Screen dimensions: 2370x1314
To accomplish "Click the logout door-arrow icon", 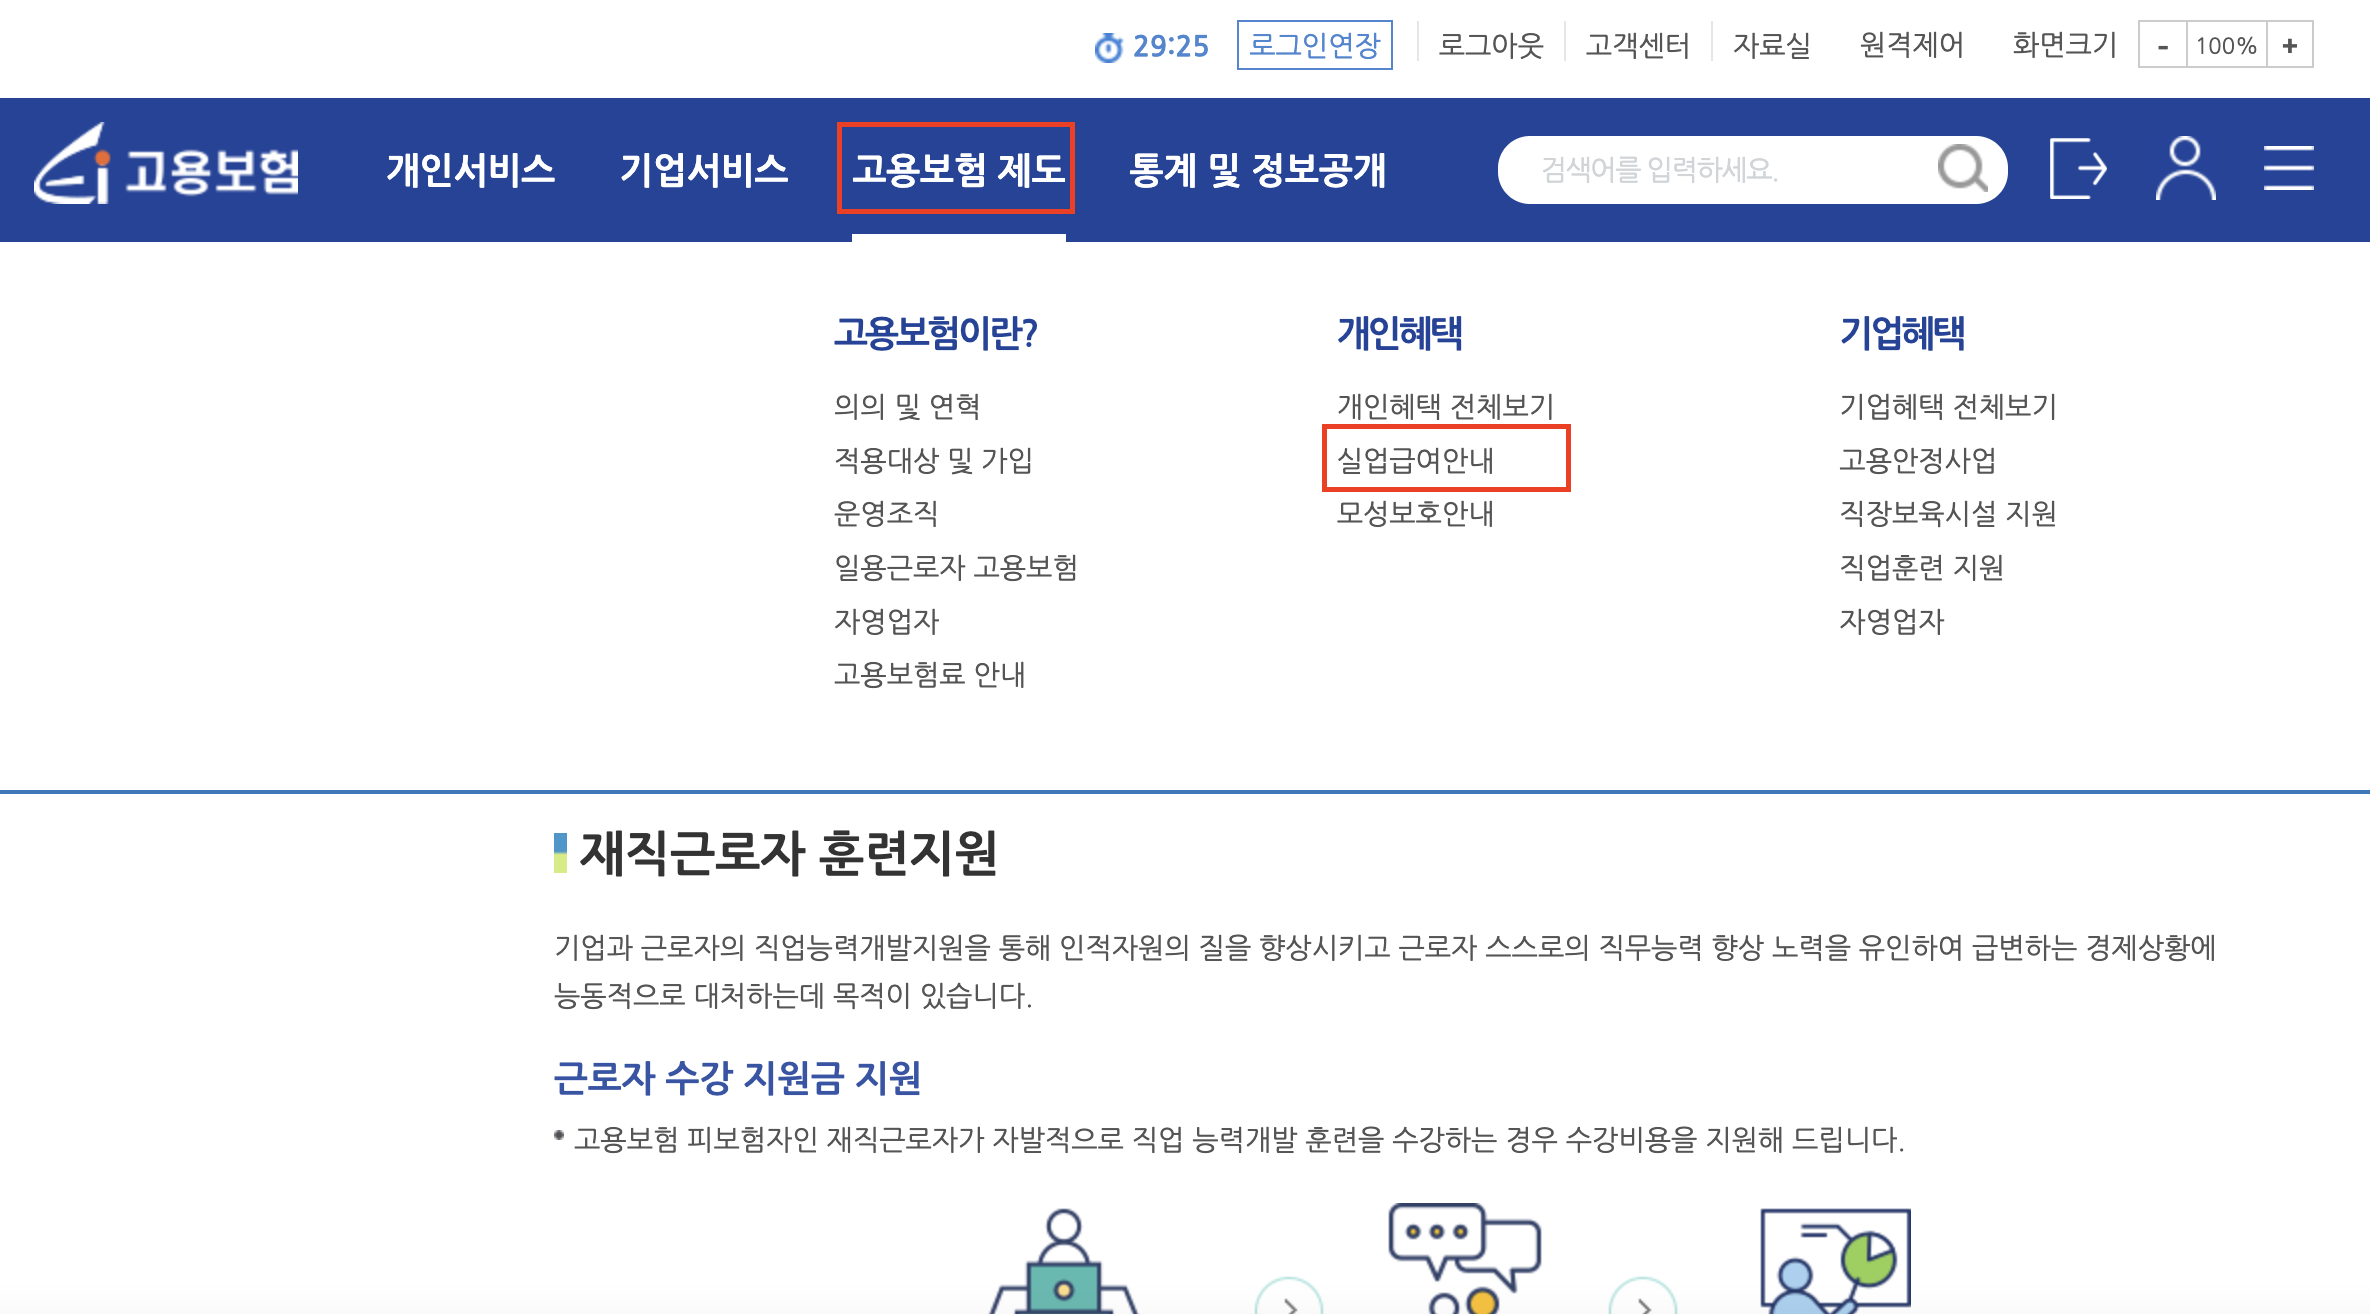I will pyautogui.click(x=2078, y=169).
